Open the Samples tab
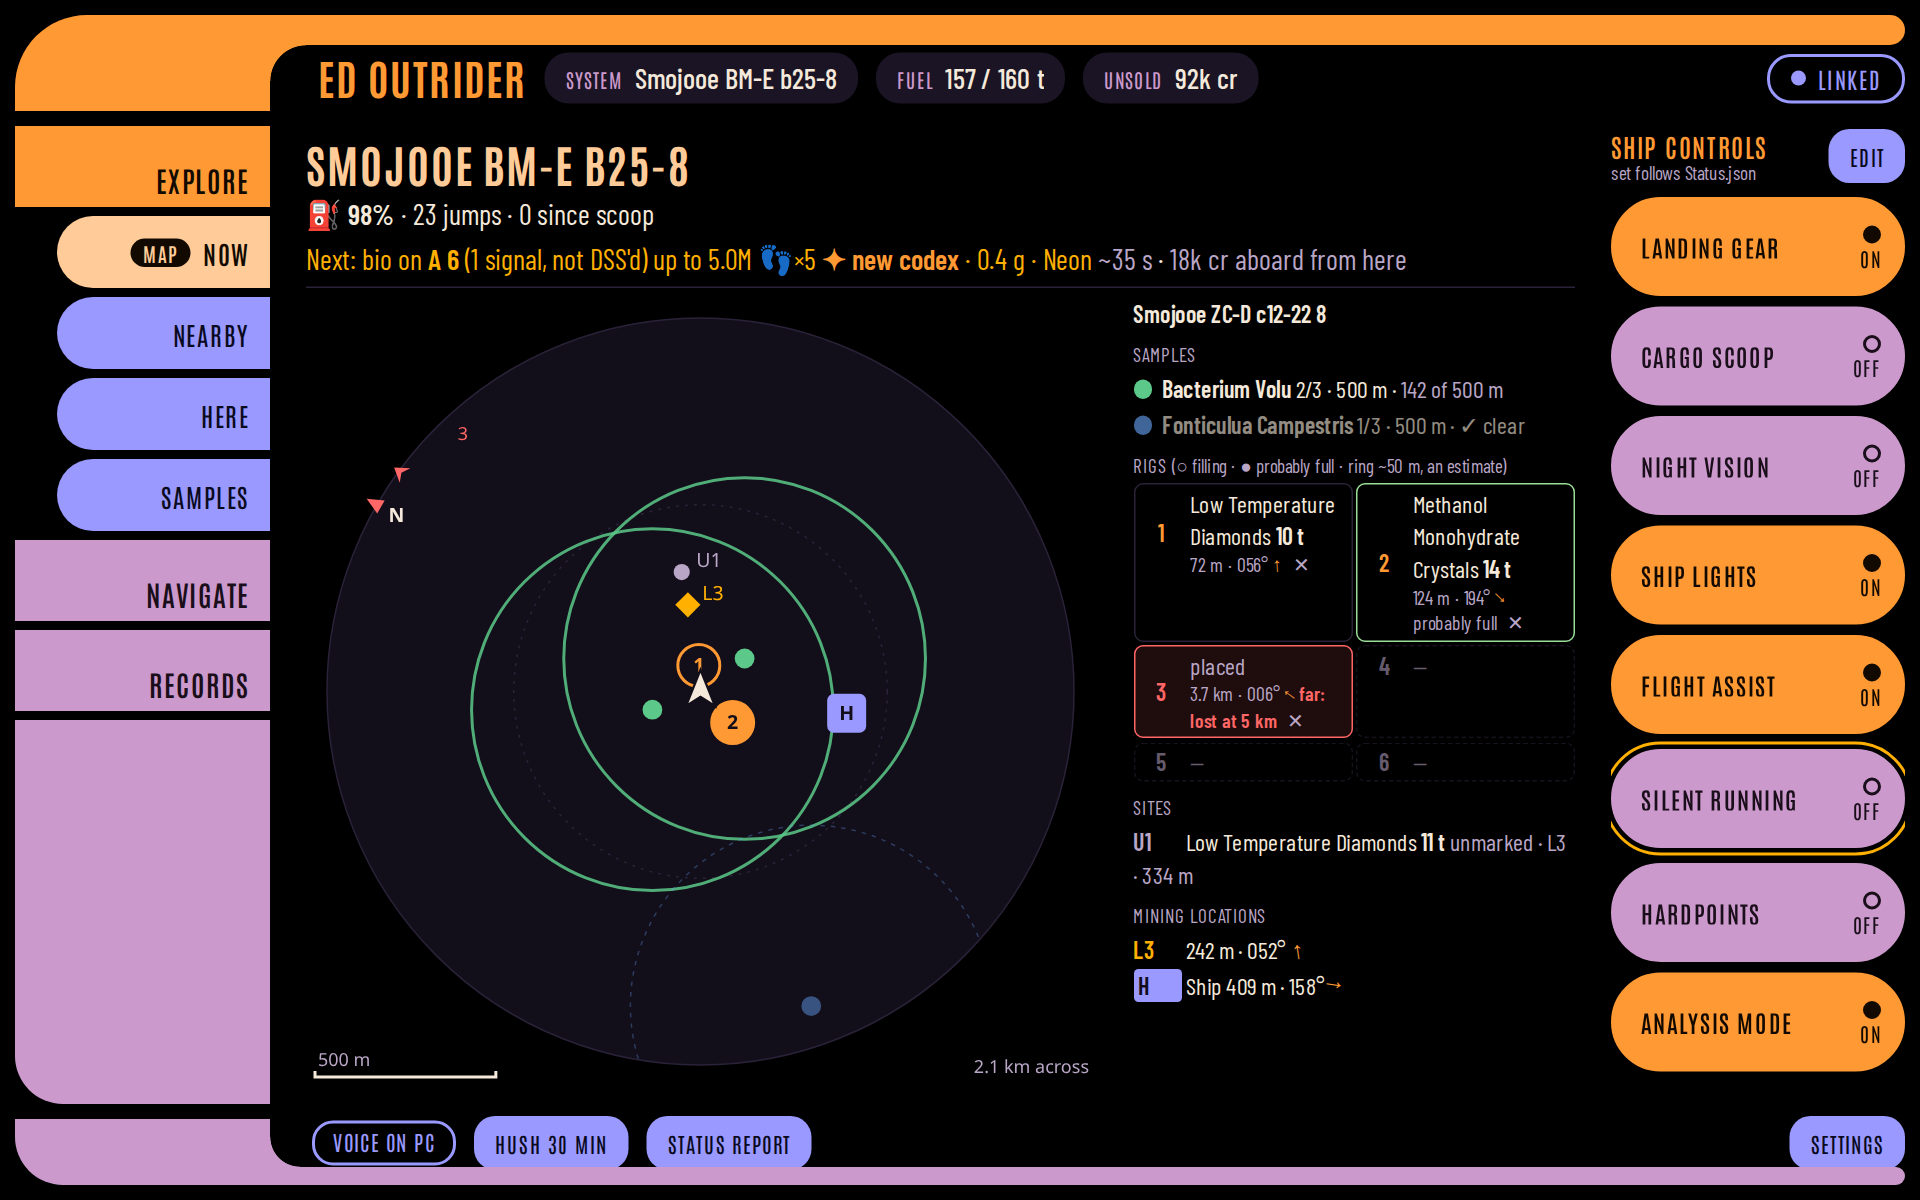This screenshot has width=1920, height=1200. coord(163,496)
